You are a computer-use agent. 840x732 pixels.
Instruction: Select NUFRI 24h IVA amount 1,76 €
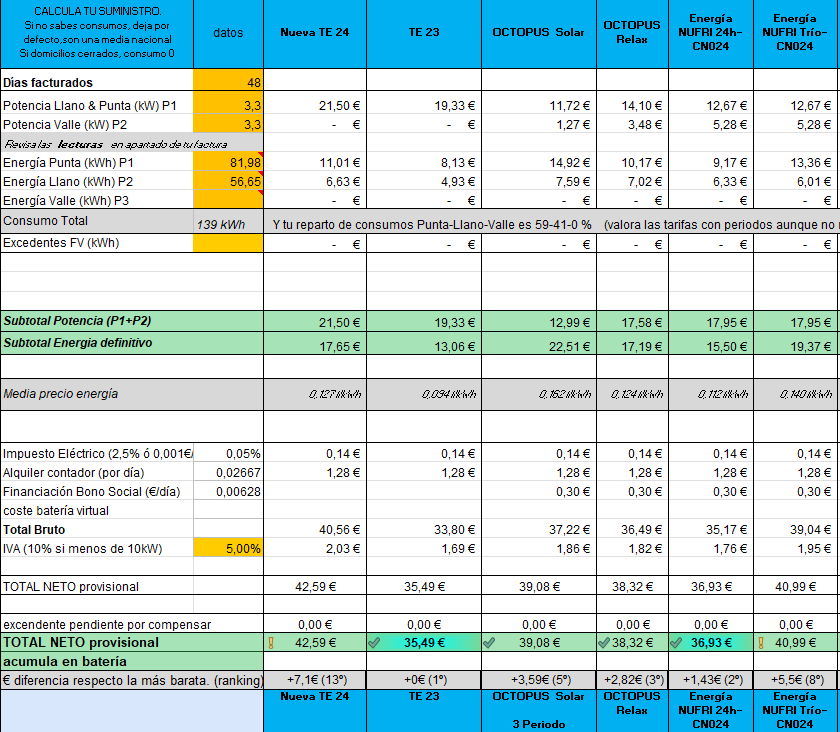tap(711, 548)
